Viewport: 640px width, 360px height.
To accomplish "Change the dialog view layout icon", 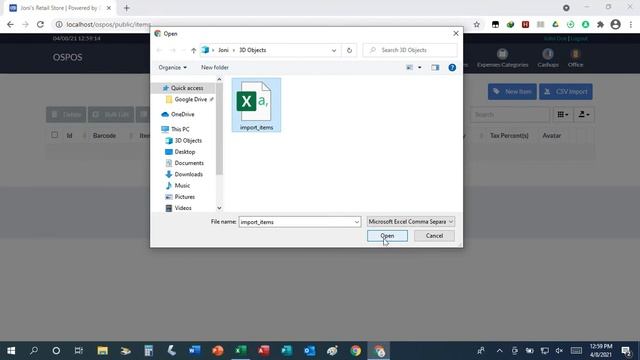I will tap(409, 67).
